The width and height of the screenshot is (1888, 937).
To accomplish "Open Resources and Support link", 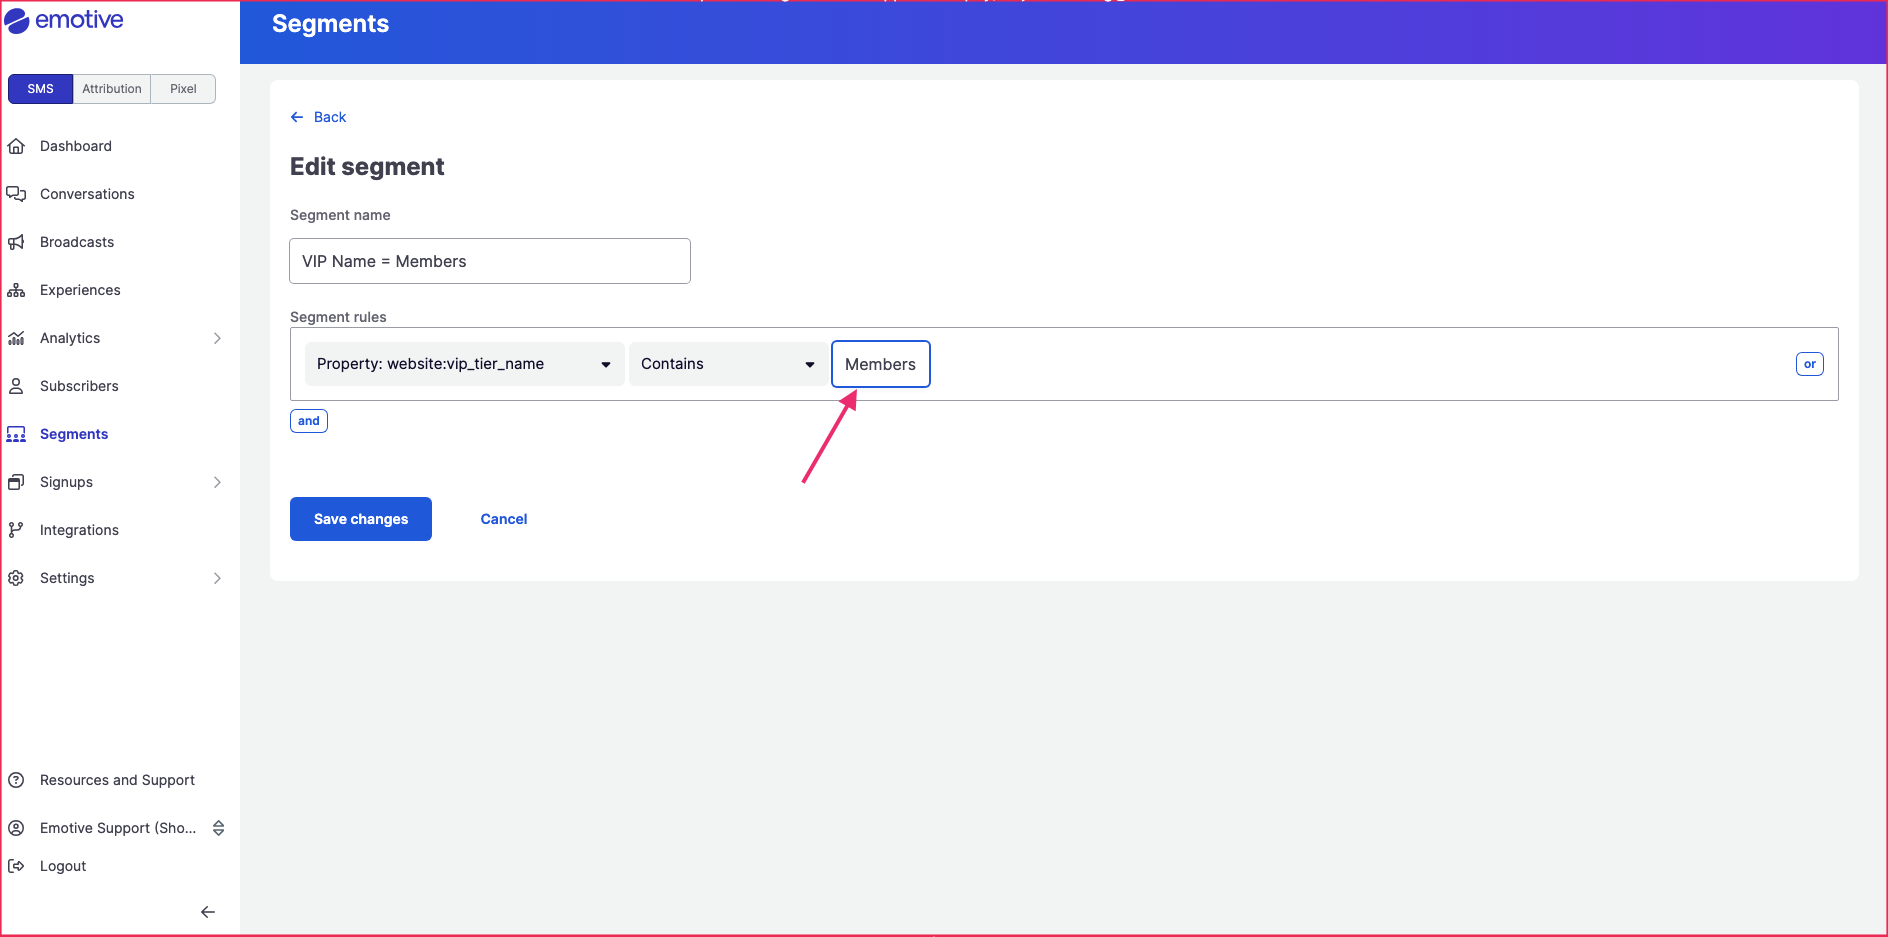I will tap(117, 780).
